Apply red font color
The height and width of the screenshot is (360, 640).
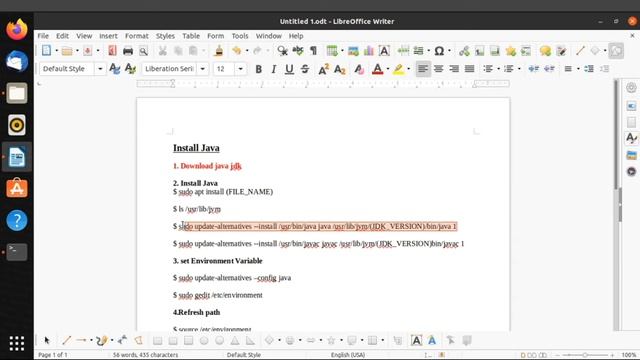click(378, 69)
